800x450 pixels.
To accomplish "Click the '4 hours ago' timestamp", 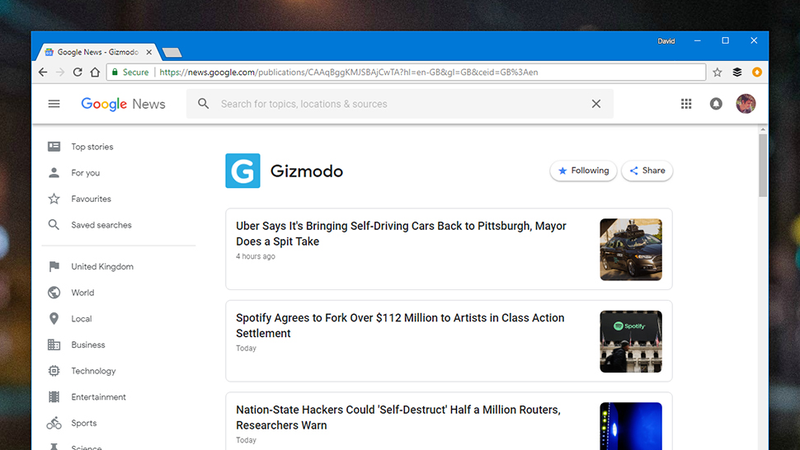I will point(255,256).
